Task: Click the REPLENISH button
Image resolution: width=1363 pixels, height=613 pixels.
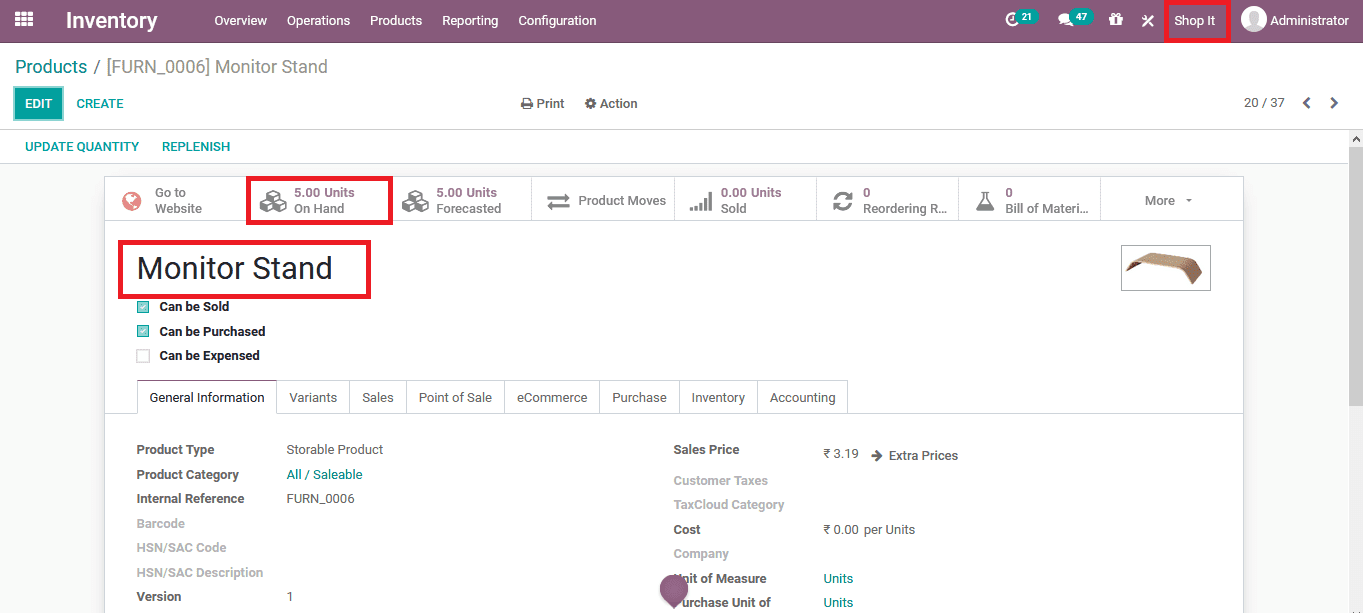Action: [x=196, y=146]
